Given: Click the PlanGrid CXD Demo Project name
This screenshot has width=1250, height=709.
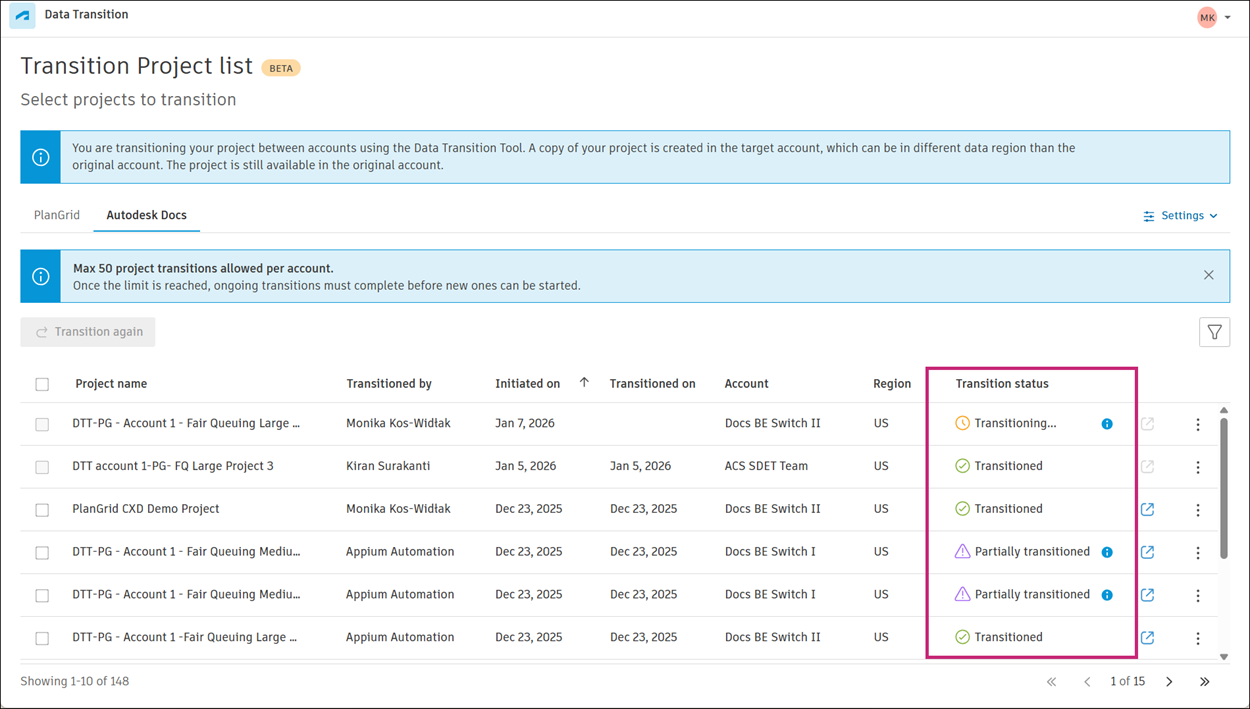Looking at the screenshot, I should pyautogui.click(x=146, y=509).
